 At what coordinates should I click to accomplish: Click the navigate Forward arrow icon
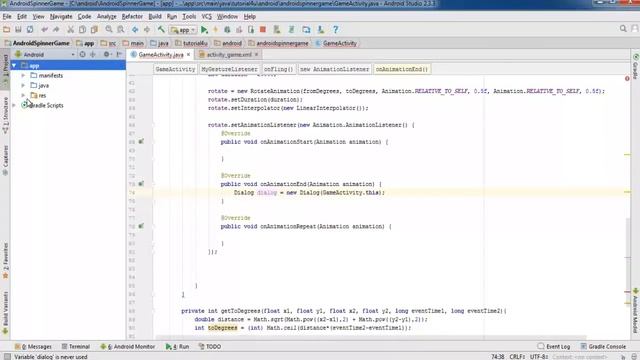click(147, 29)
